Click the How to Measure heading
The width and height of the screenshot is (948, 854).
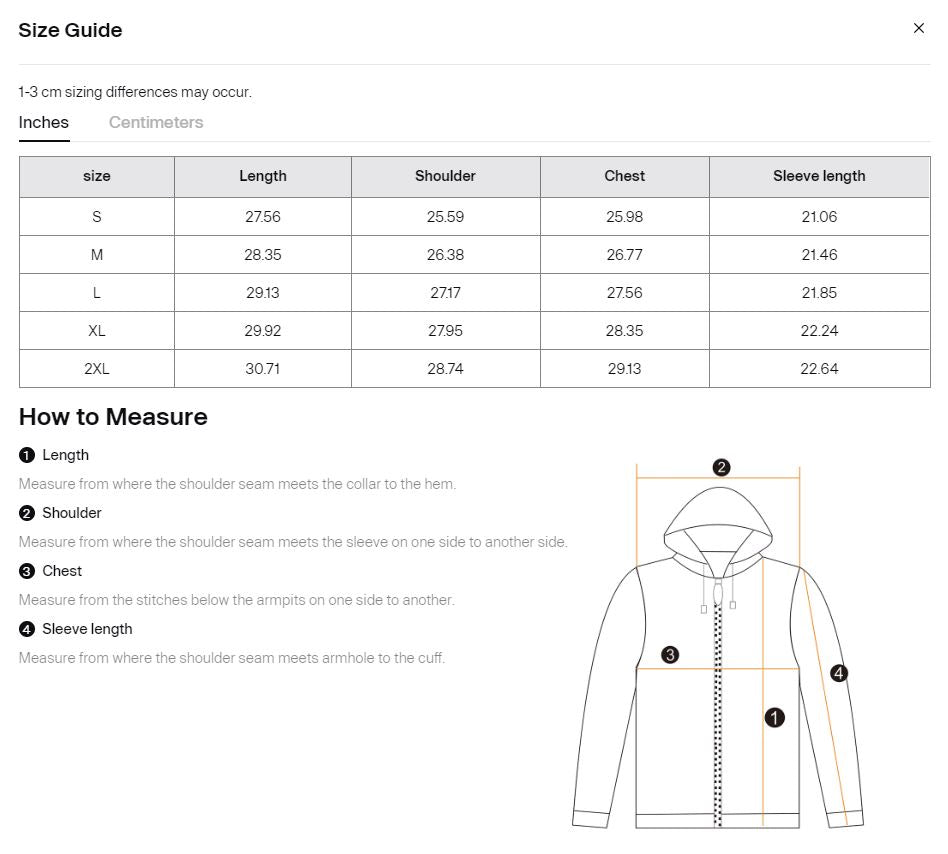tap(113, 417)
